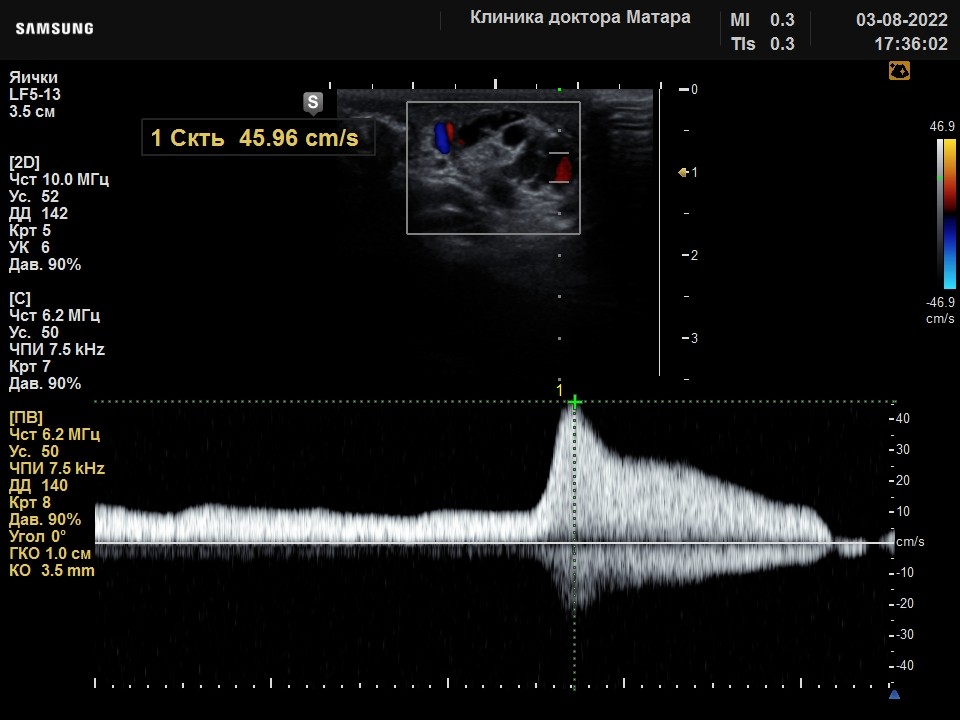This screenshot has height=720, width=960.
Task: Click the 3.5 см depth label
Action: click(x=32, y=111)
